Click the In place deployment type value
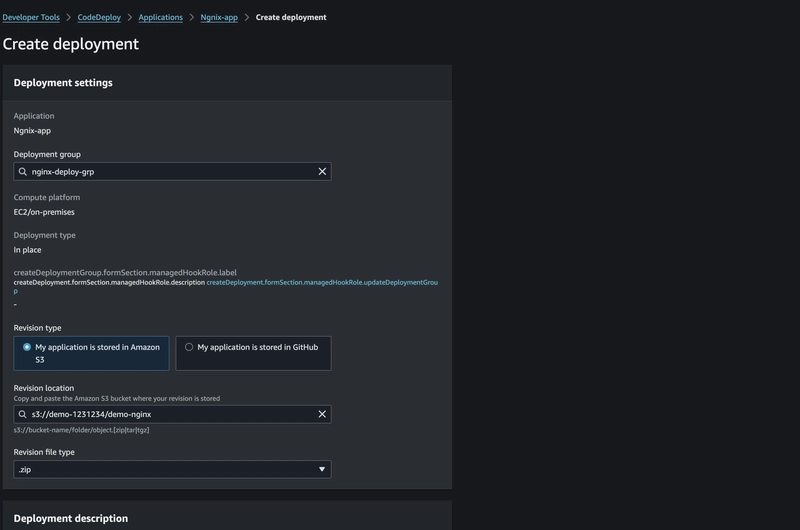The image size is (800, 530). click(28, 250)
